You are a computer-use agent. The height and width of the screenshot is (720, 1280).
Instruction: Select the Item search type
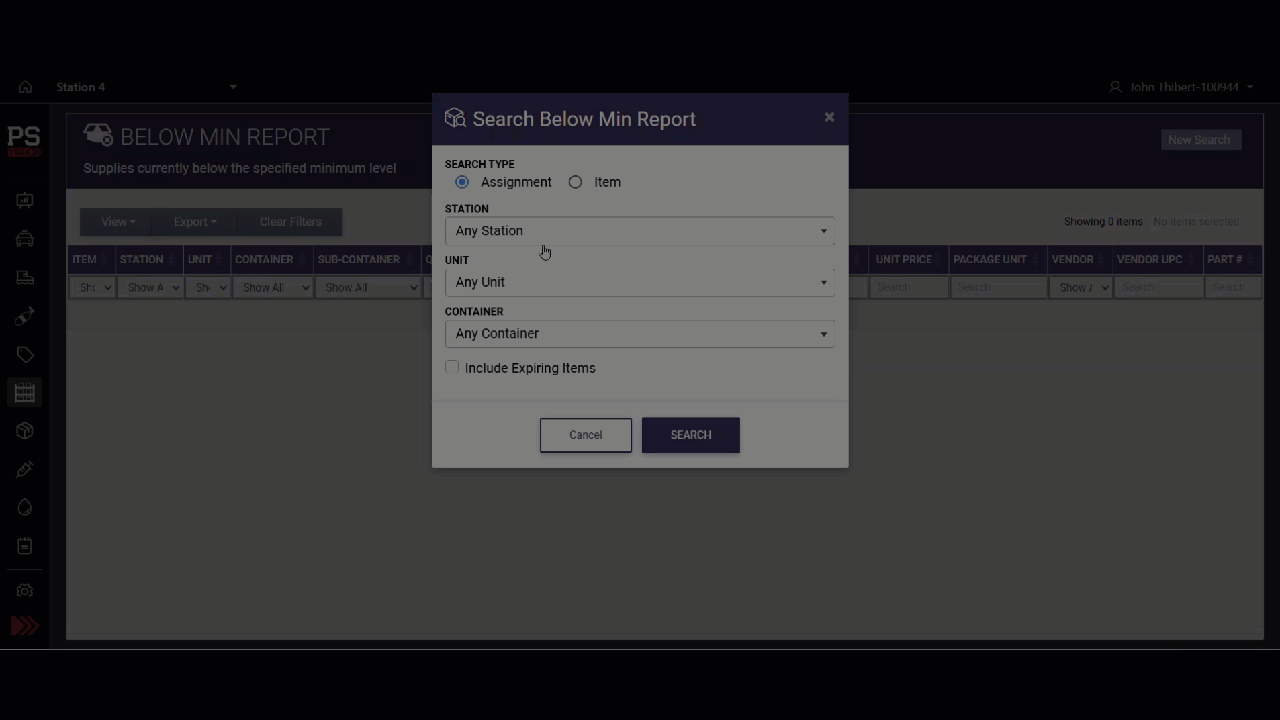pyautogui.click(x=575, y=182)
